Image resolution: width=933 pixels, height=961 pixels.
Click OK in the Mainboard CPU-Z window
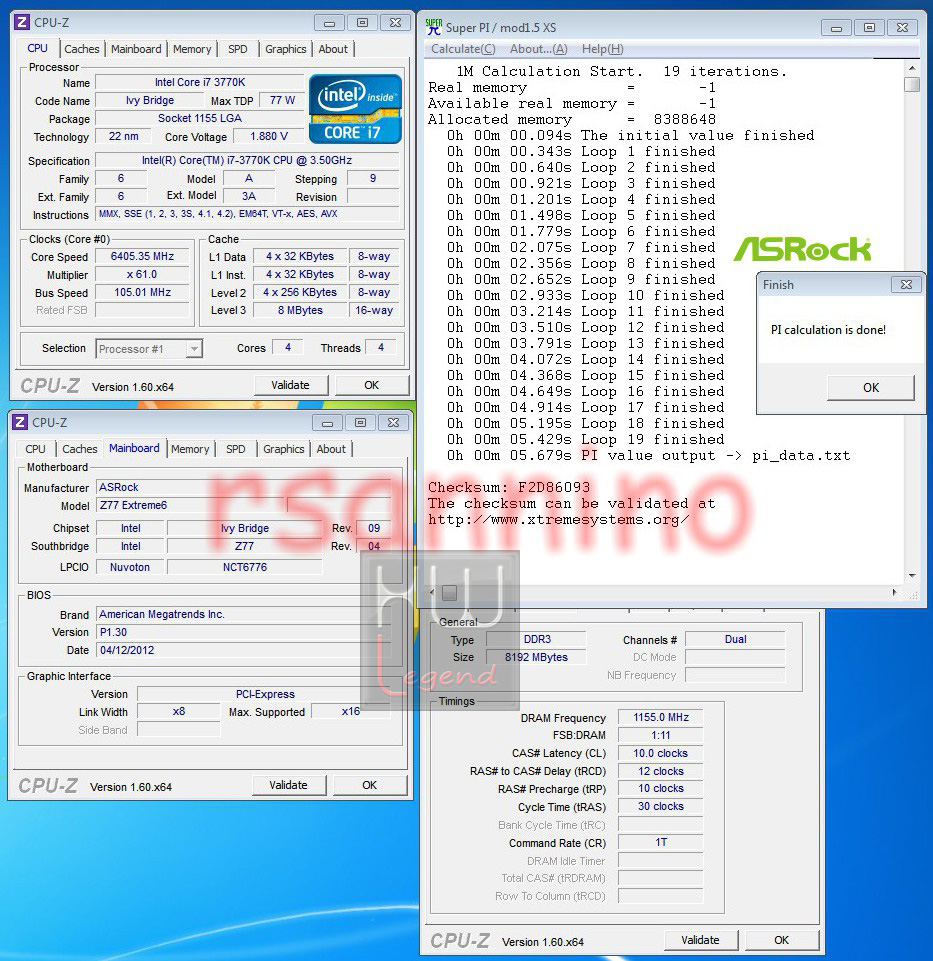point(370,785)
